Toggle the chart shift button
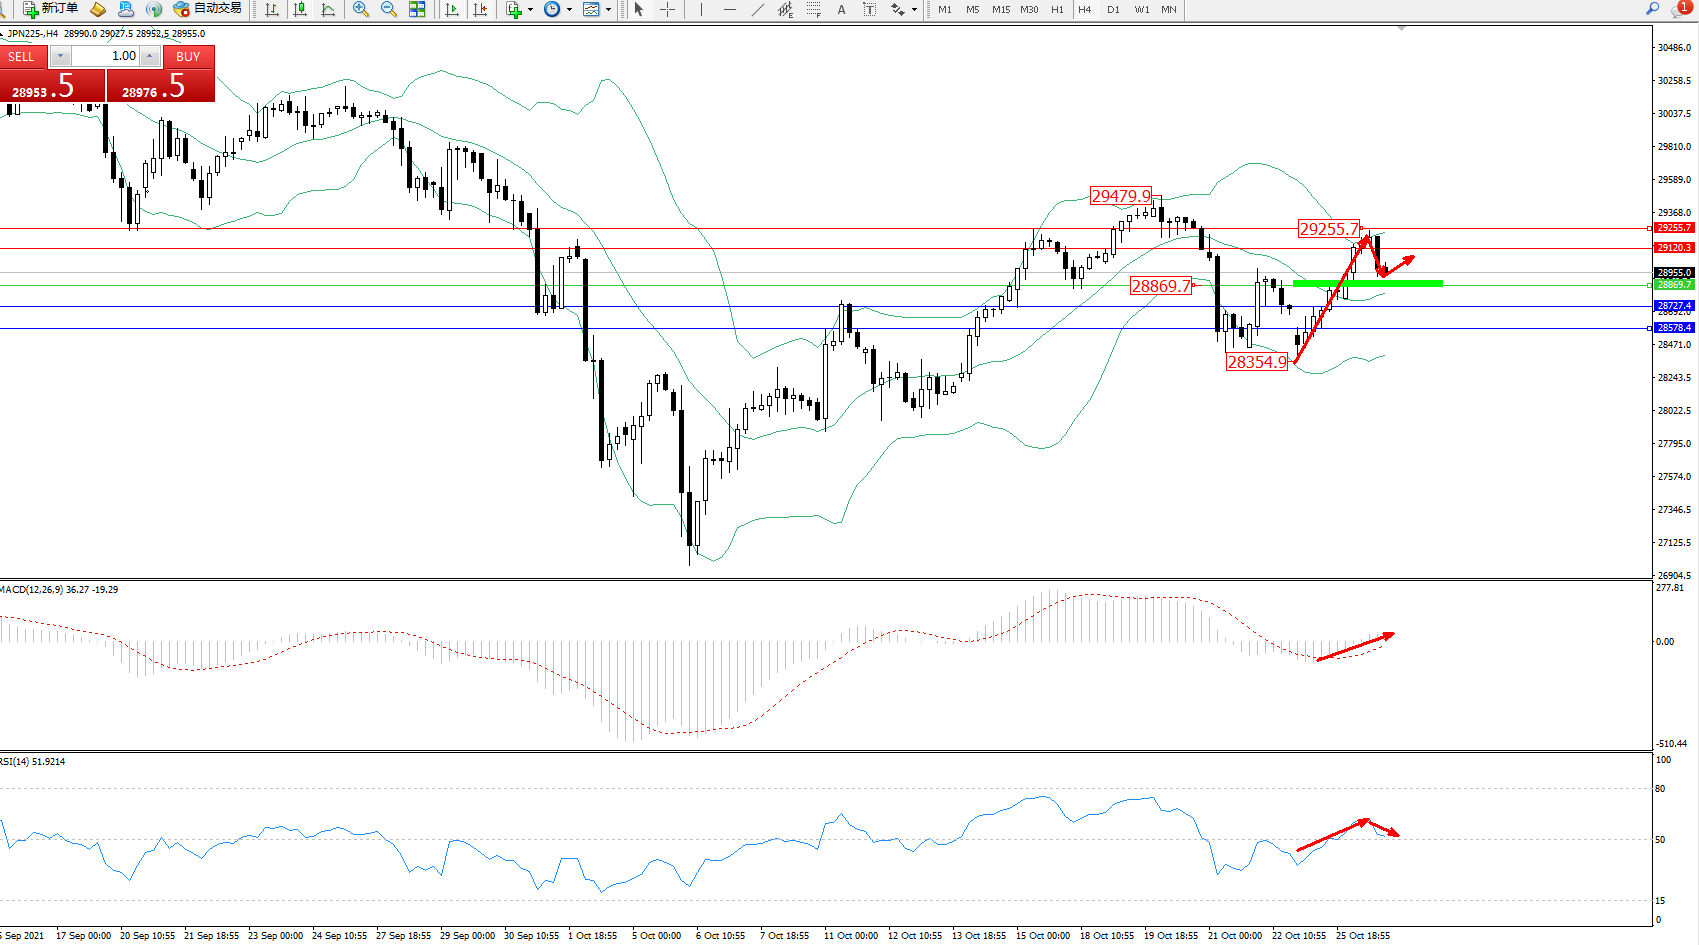Screen dimensions: 1699x945 pos(480,9)
